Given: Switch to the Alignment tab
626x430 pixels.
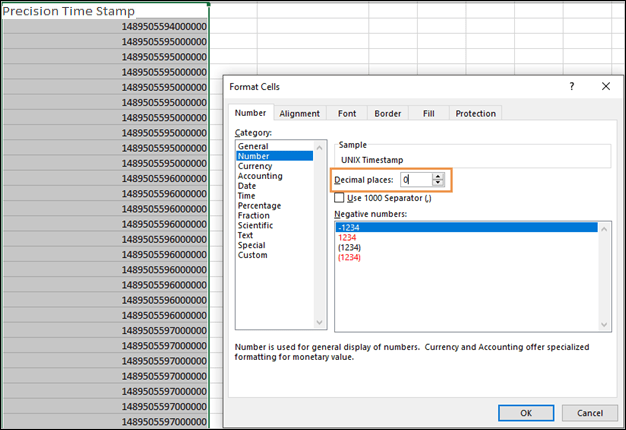Looking at the screenshot, I should [x=299, y=113].
